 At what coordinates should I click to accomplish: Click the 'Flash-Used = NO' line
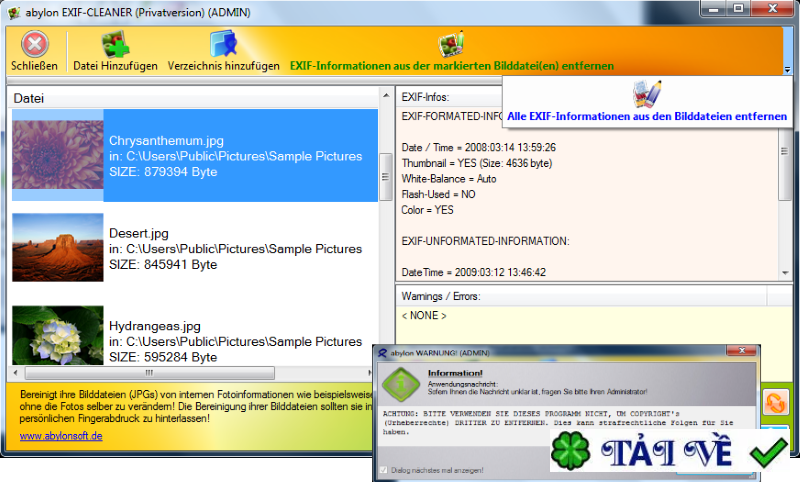click(x=438, y=194)
